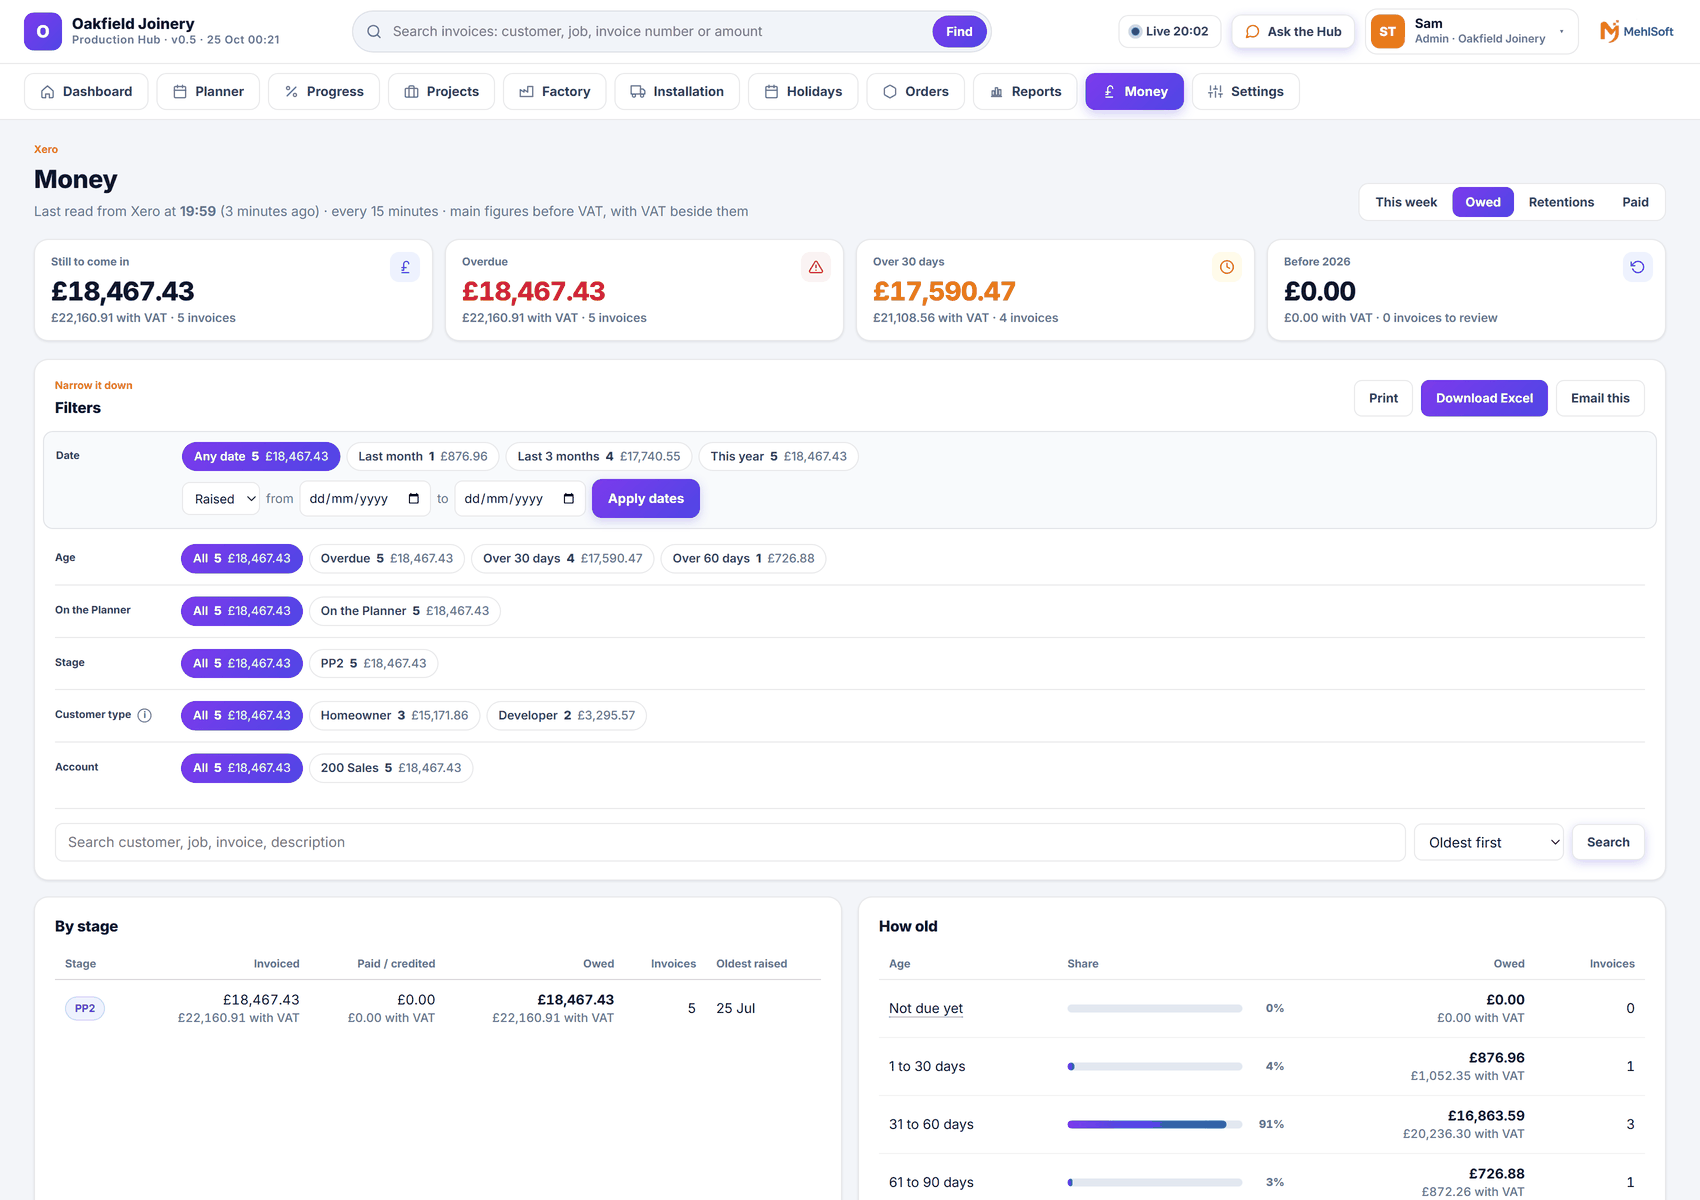Viewport: 1700px width, 1200px height.
Task: Expand the Sam account menu arrow
Action: click(1561, 32)
